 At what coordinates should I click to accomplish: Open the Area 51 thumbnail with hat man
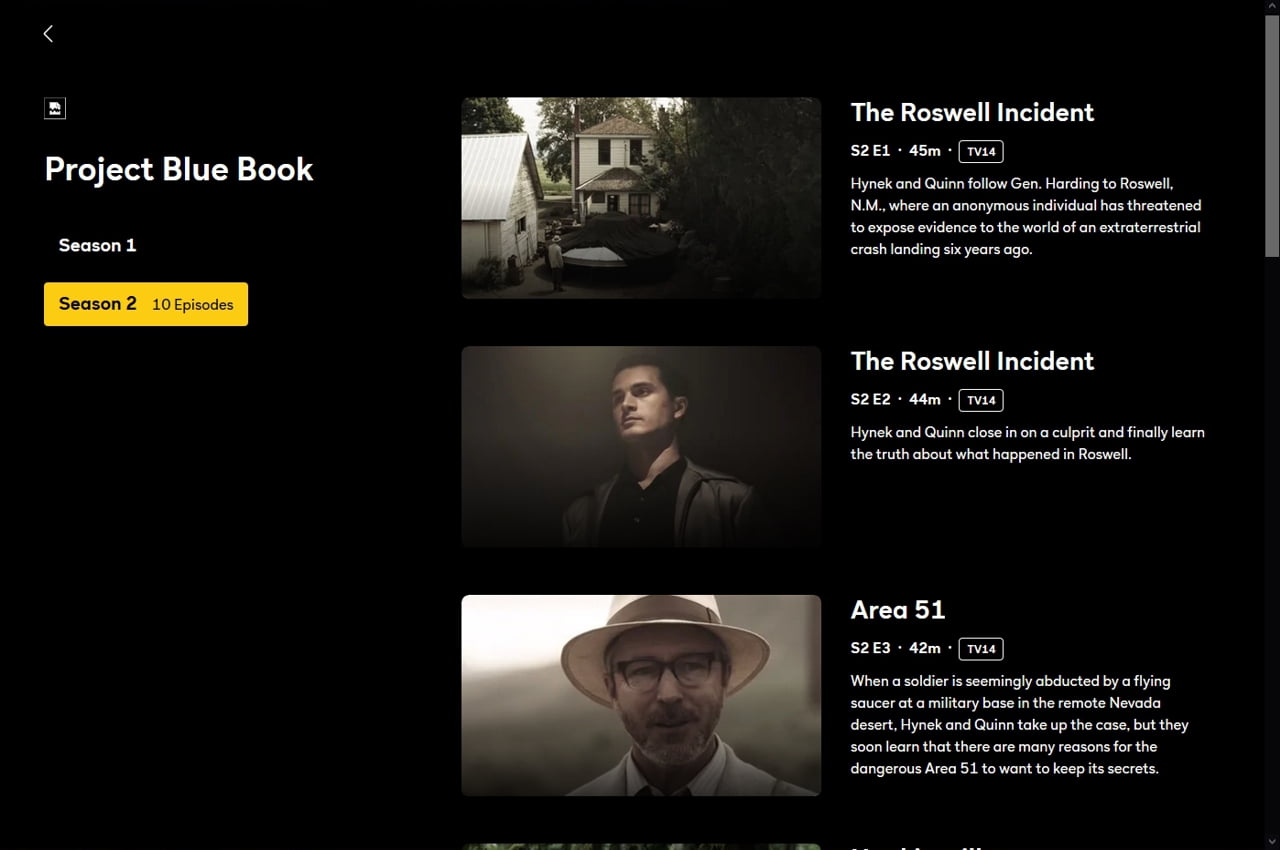(641, 696)
